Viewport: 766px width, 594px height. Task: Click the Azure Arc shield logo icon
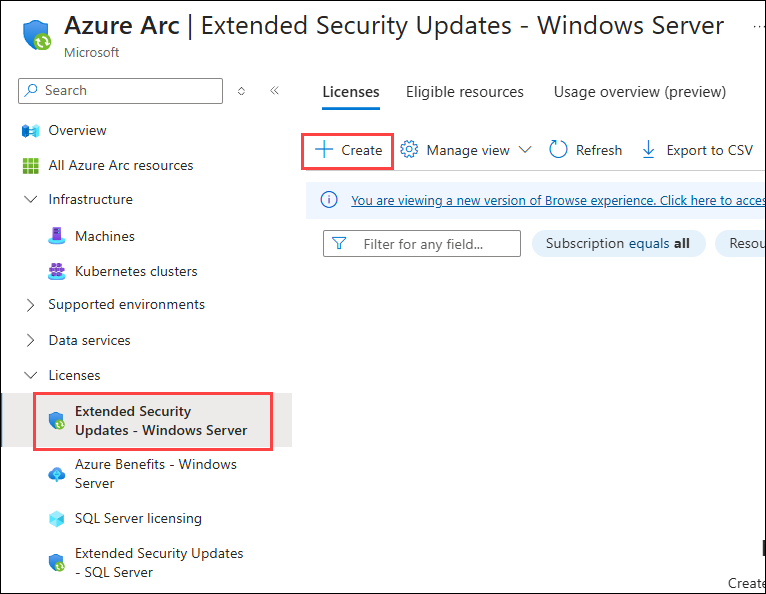[37, 35]
